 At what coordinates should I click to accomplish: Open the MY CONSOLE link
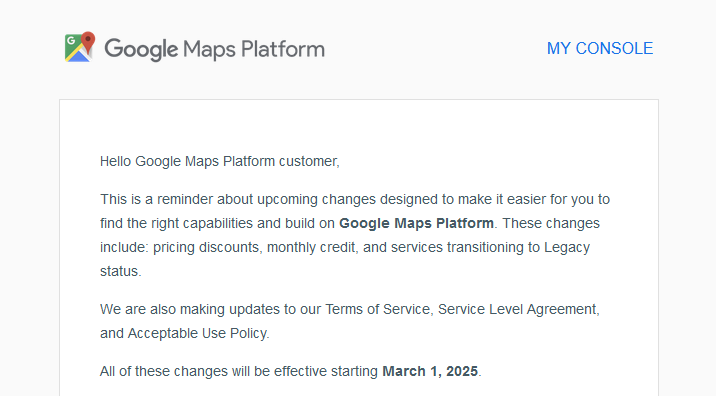click(x=600, y=48)
